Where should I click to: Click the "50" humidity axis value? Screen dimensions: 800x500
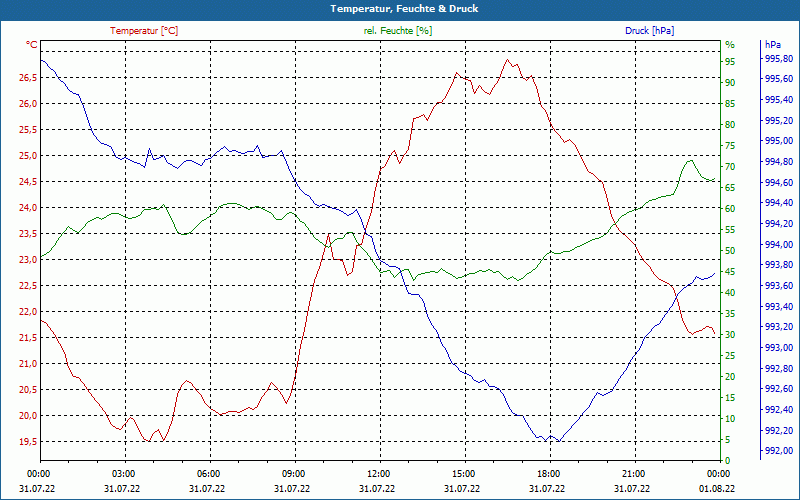[x=730, y=251]
